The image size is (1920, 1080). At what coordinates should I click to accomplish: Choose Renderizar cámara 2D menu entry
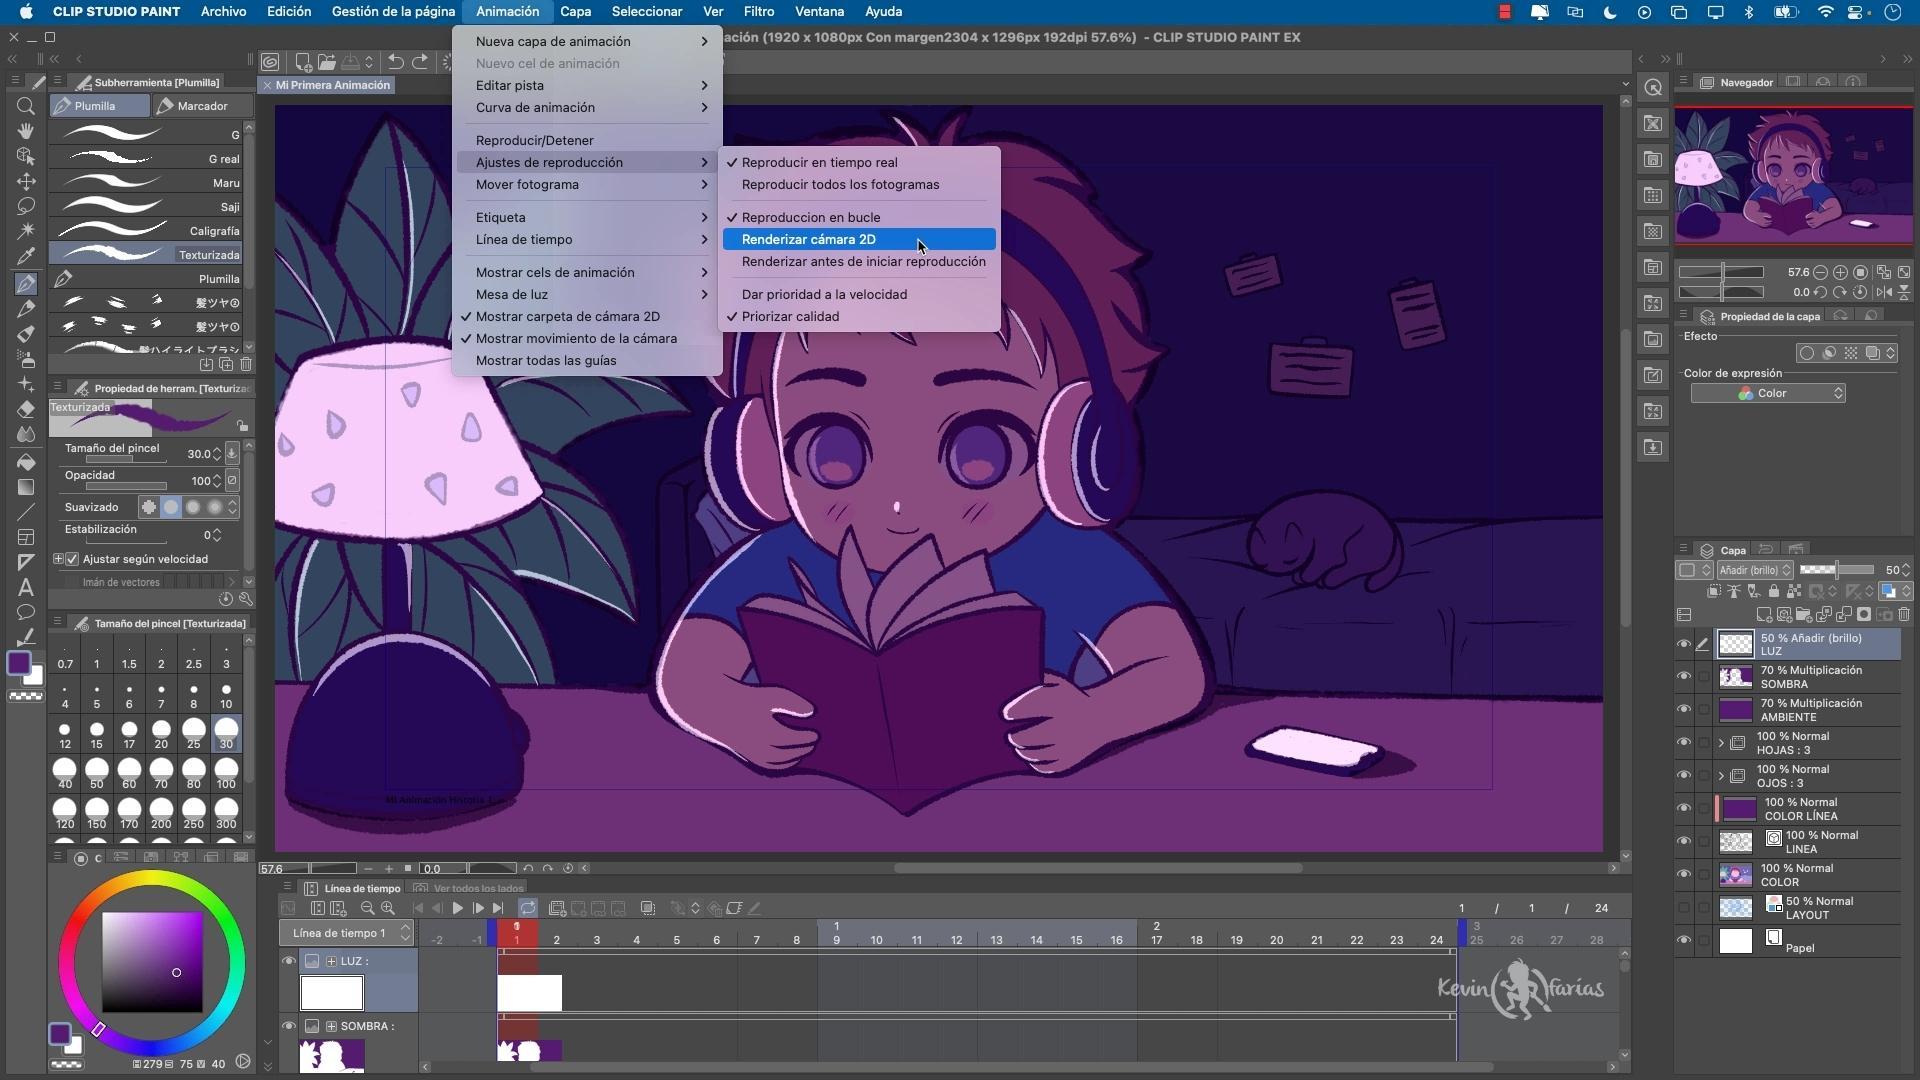[x=808, y=239]
